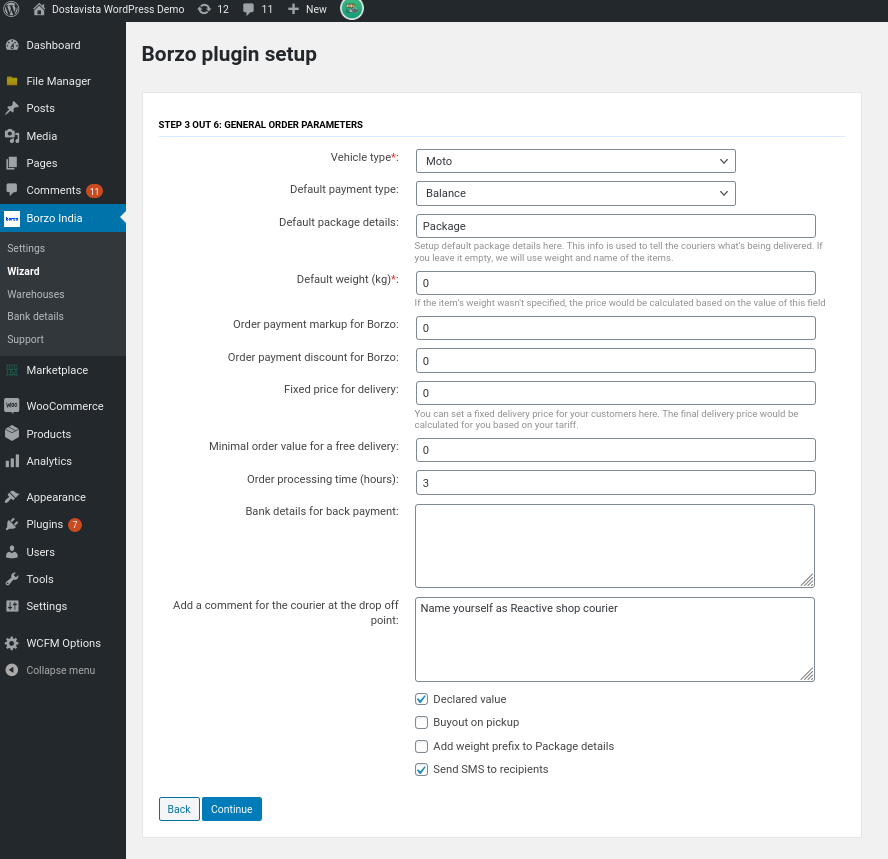The image size is (888, 859).
Task: Go to Bank details submenu
Action: coord(35,317)
